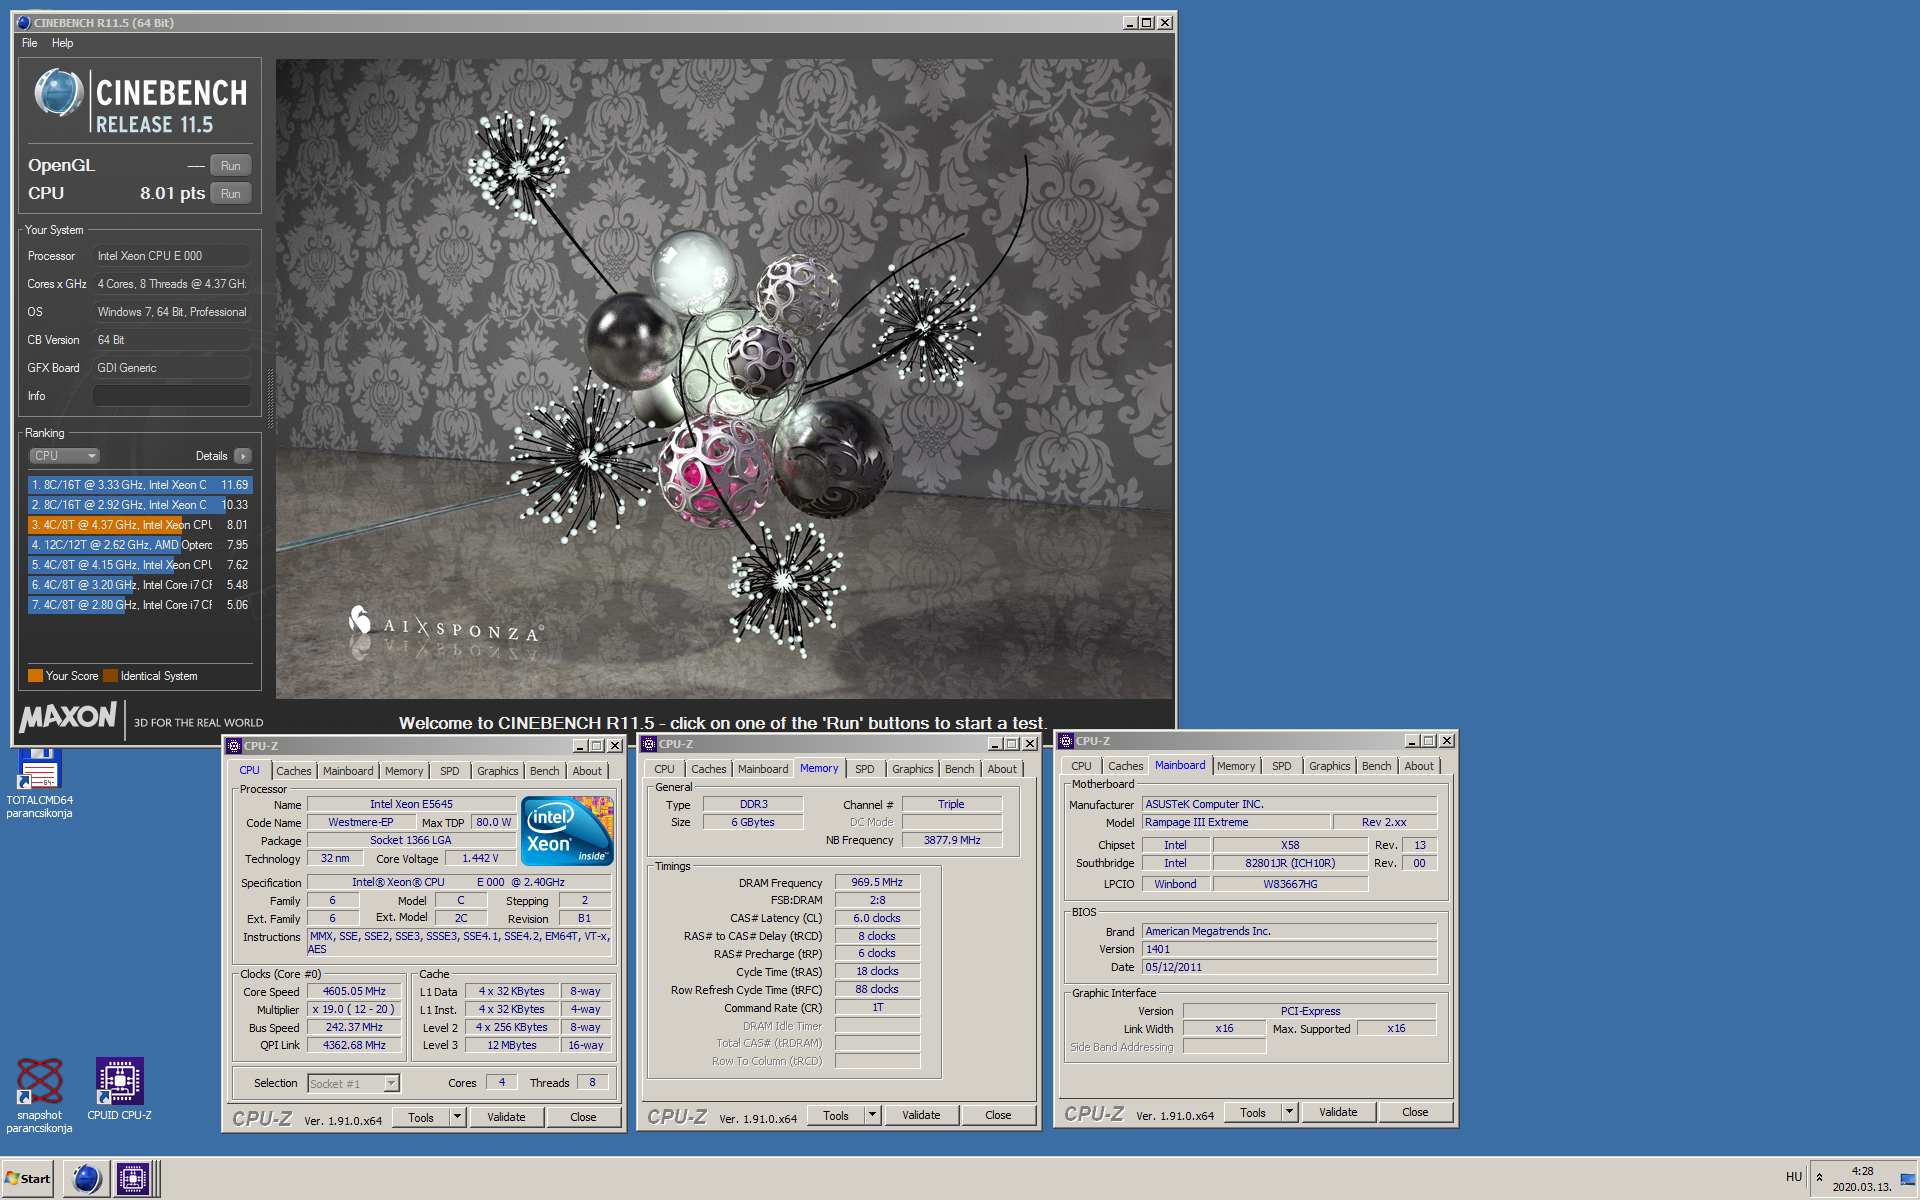Click the Info input field
The image size is (1920, 1200).
pos(171,396)
